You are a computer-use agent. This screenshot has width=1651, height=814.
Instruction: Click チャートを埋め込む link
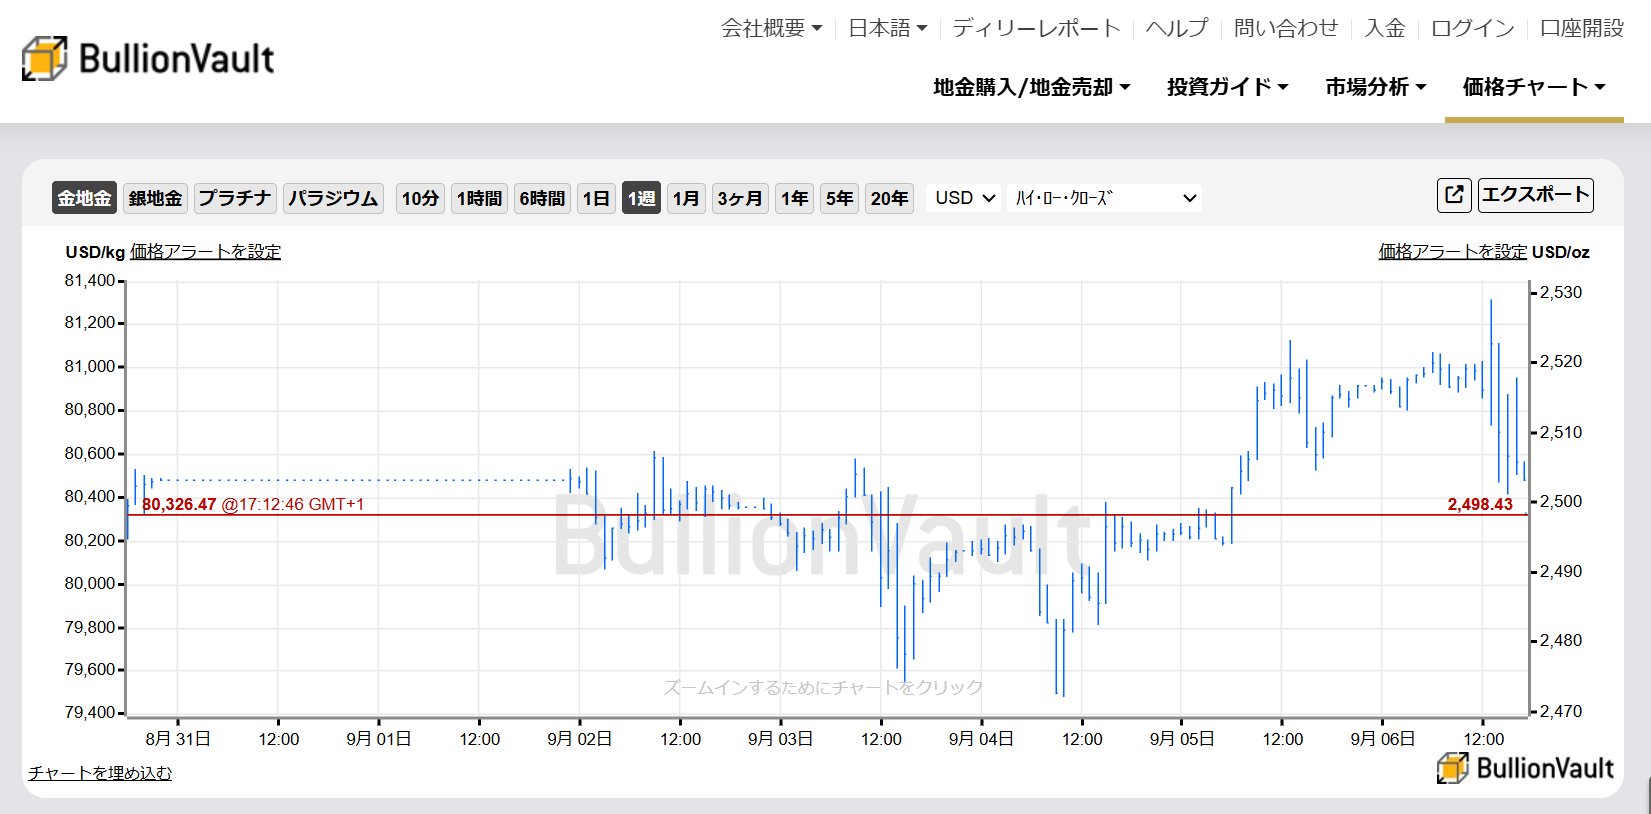pos(100,773)
